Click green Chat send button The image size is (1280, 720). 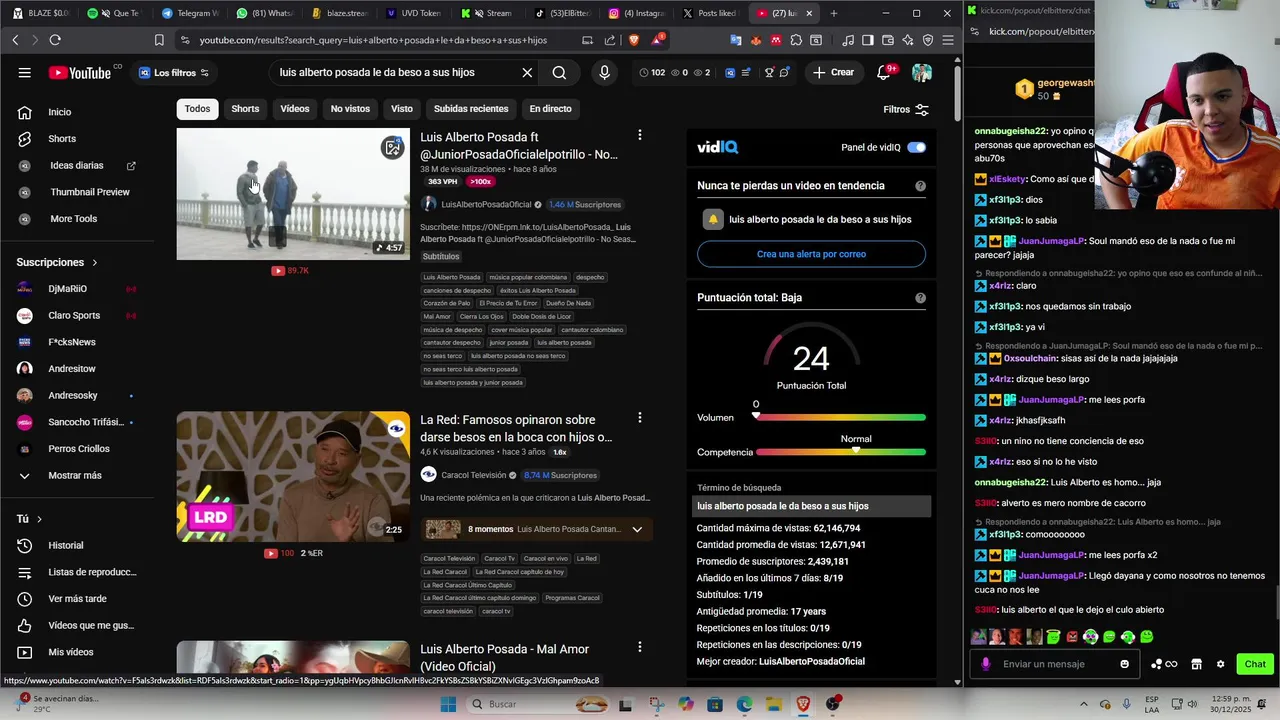tap(1255, 664)
